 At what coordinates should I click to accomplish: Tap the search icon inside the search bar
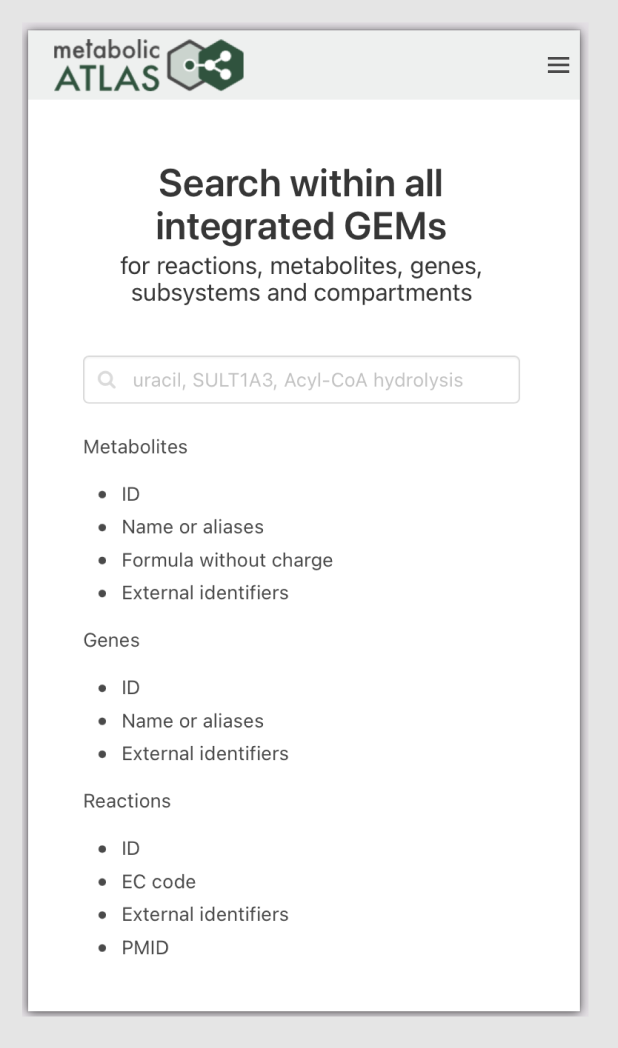point(107,379)
